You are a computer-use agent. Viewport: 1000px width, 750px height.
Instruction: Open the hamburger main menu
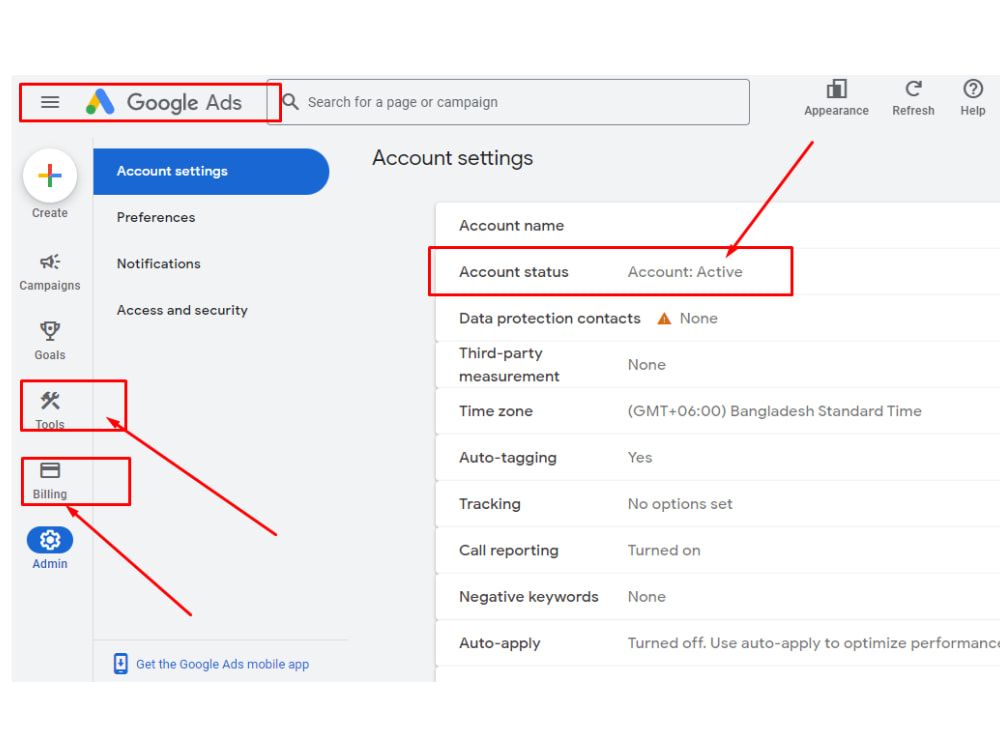(50, 102)
